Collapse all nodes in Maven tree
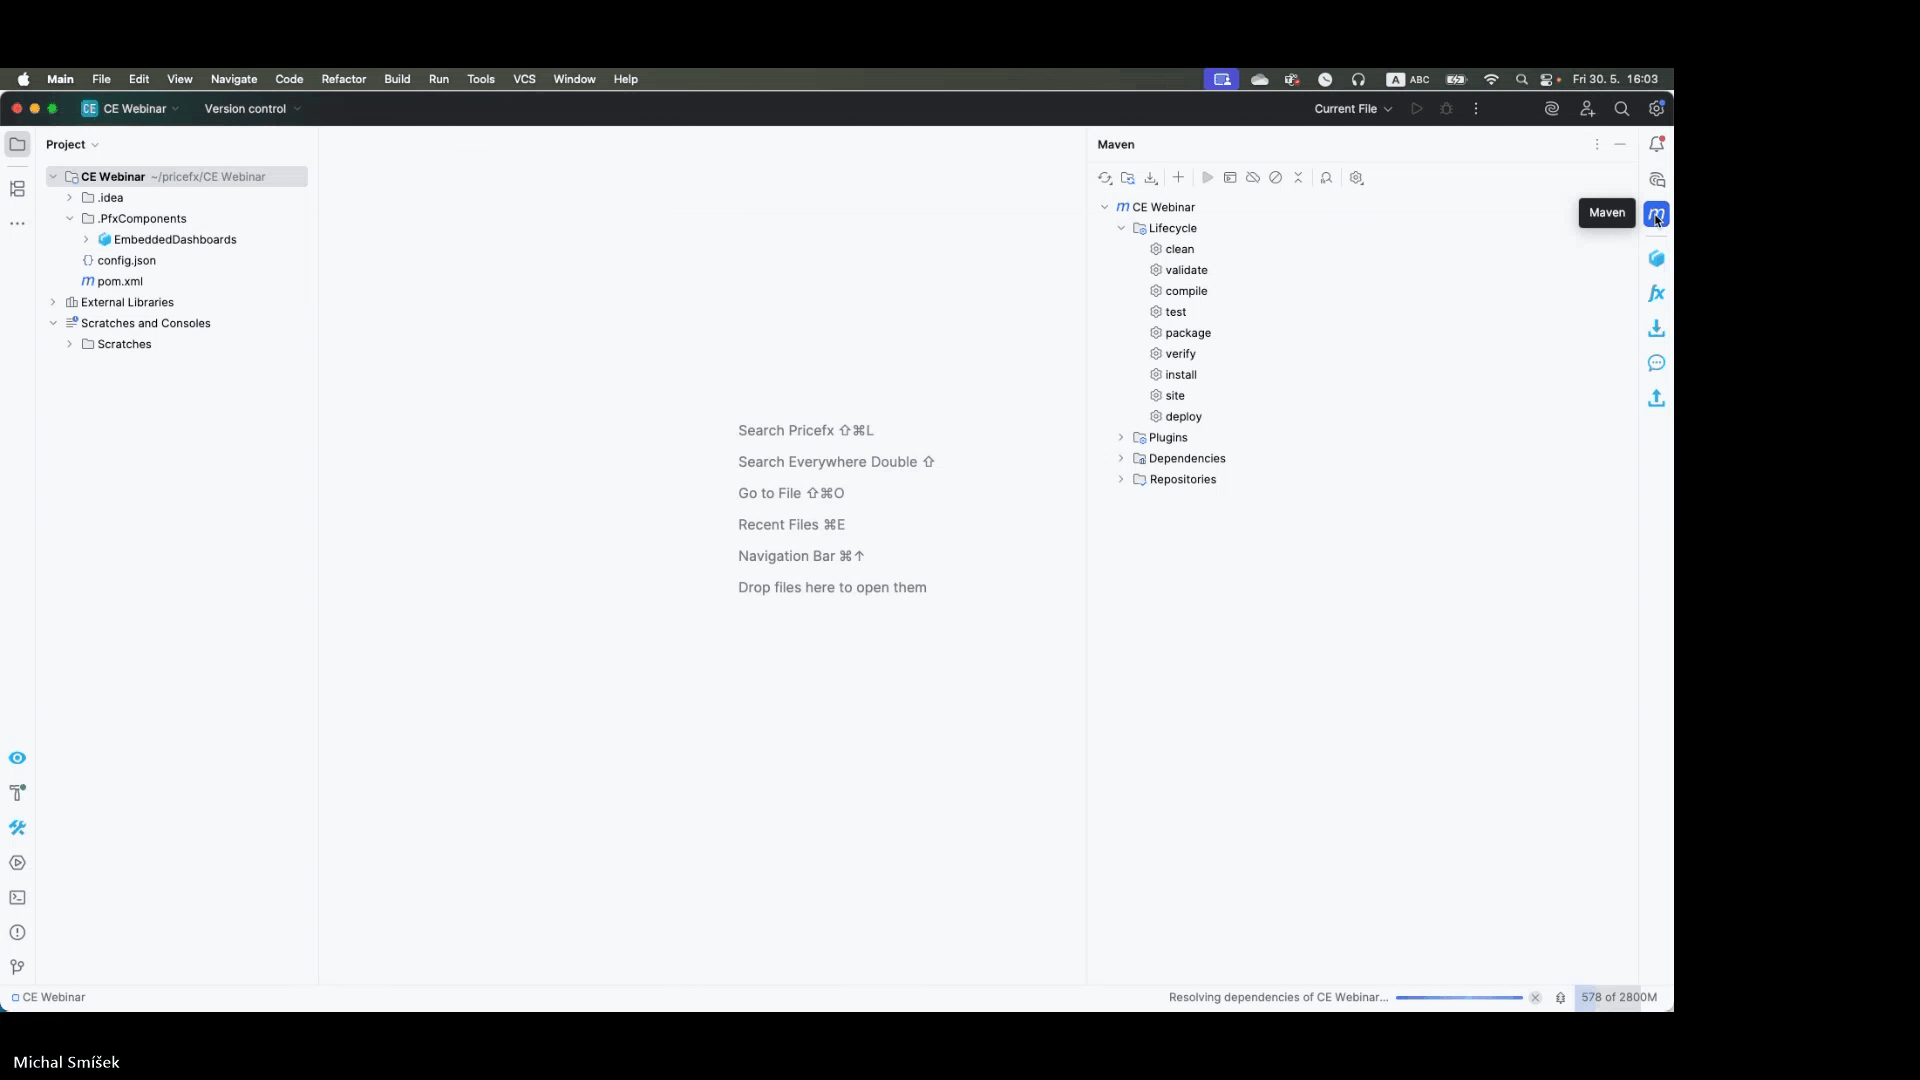Viewport: 1920px width, 1080px height. click(1298, 178)
